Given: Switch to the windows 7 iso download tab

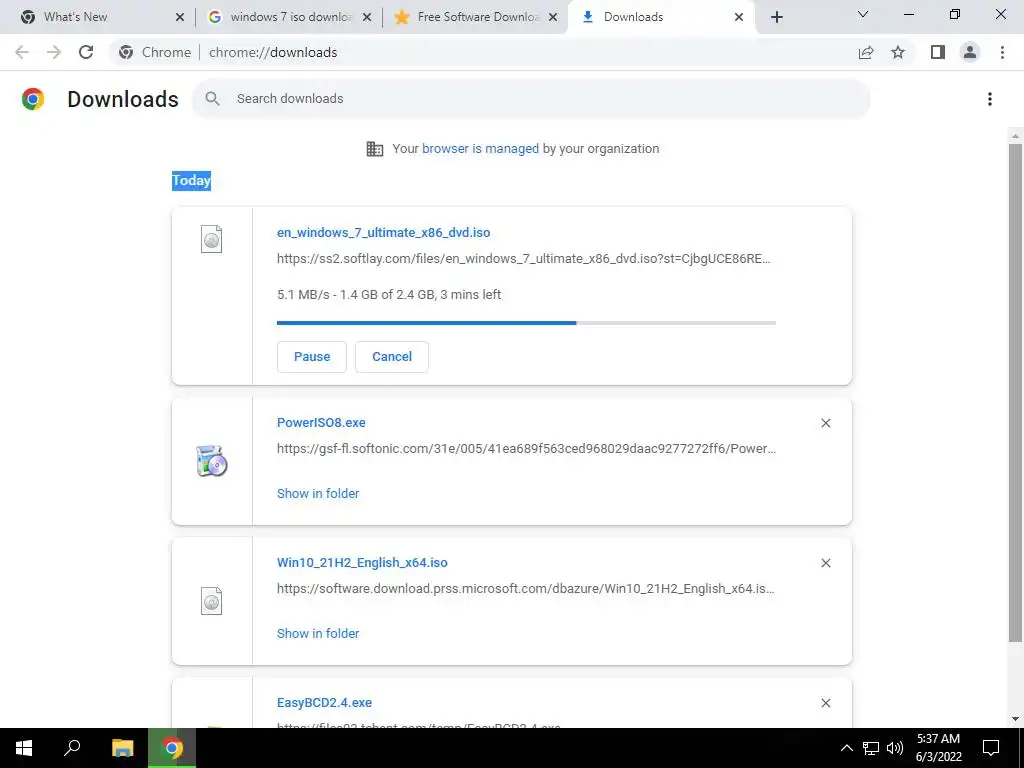Looking at the screenshot, I should tap(287, 17).
